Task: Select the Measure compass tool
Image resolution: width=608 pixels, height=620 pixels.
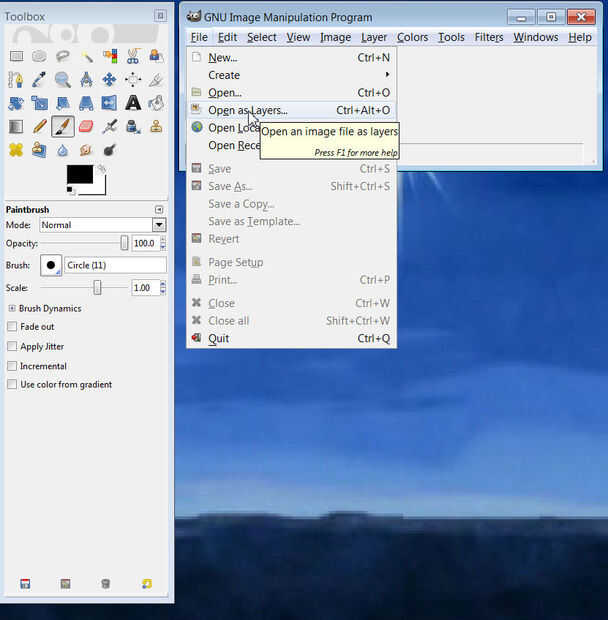Action: [86, 80]
